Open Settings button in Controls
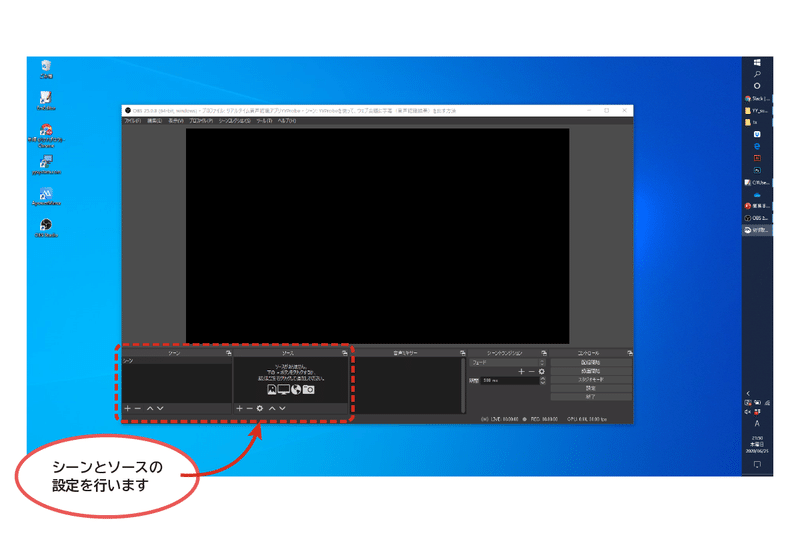Image resolution: width=800 pixels, height=533 pixels. tap(591, 388)
